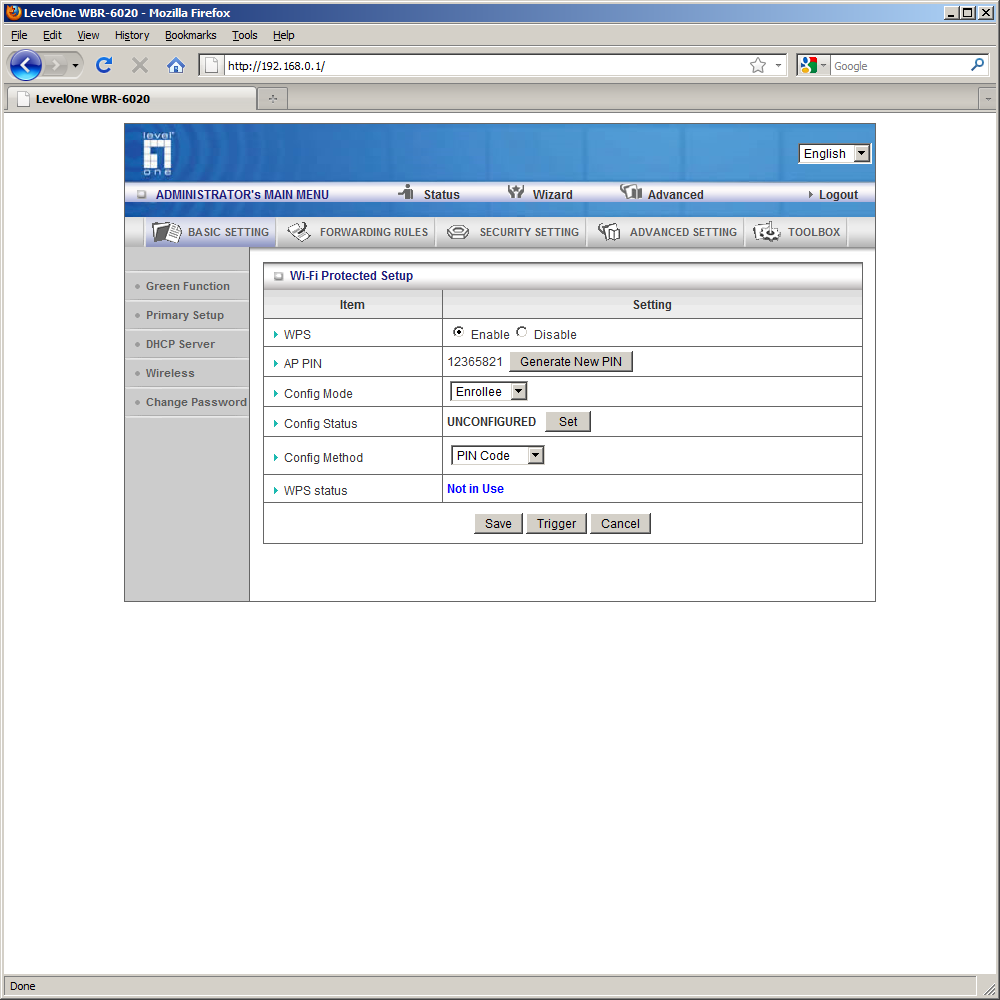
Task: Reload the page with the refresh icon
Action: click(x=104, y=65)
